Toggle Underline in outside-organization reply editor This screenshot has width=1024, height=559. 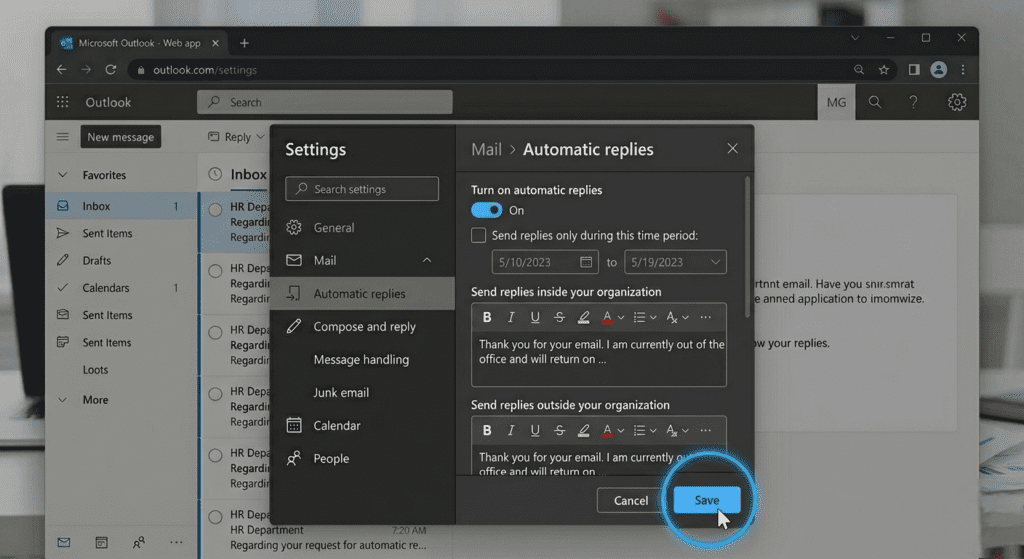pos(535,430)
